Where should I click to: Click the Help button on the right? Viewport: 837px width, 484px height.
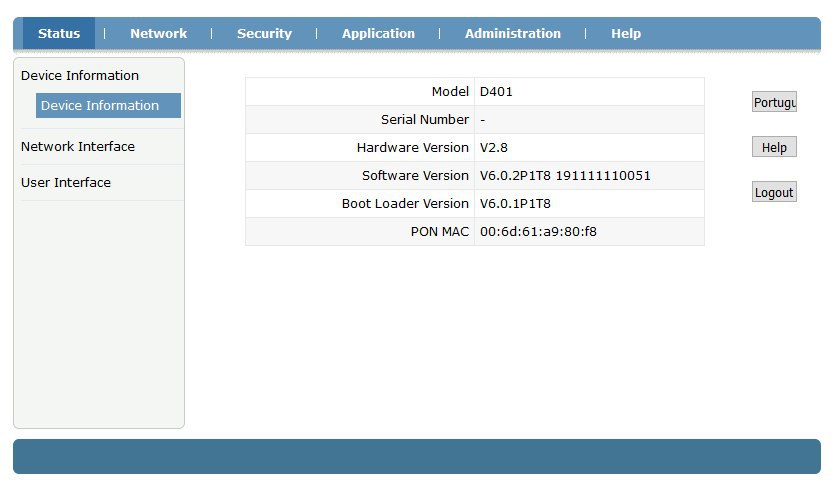point(774,147)
